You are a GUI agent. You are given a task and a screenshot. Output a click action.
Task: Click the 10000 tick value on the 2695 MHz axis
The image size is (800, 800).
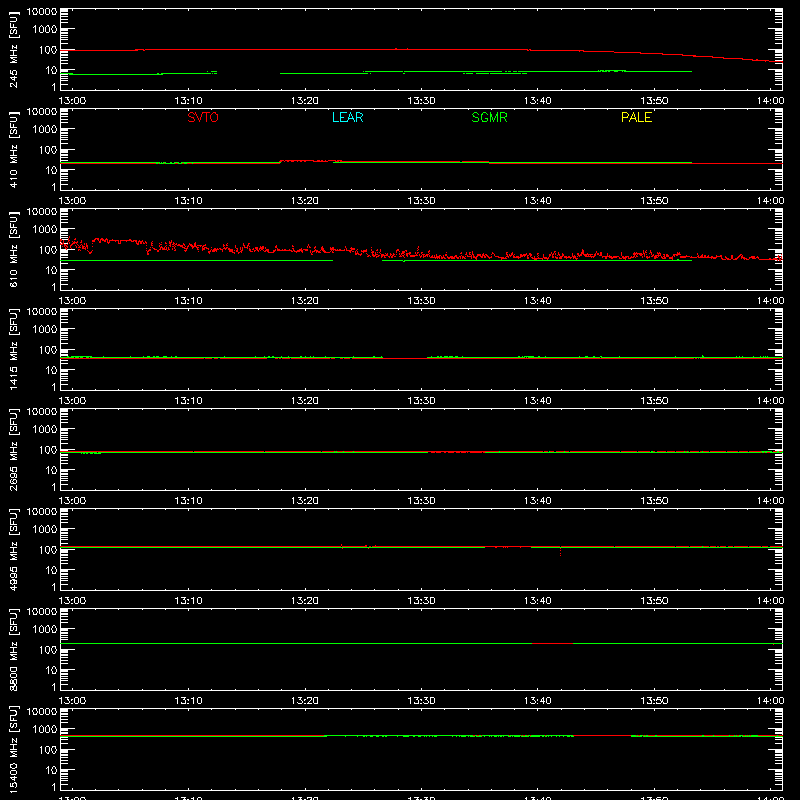[42, 412]
